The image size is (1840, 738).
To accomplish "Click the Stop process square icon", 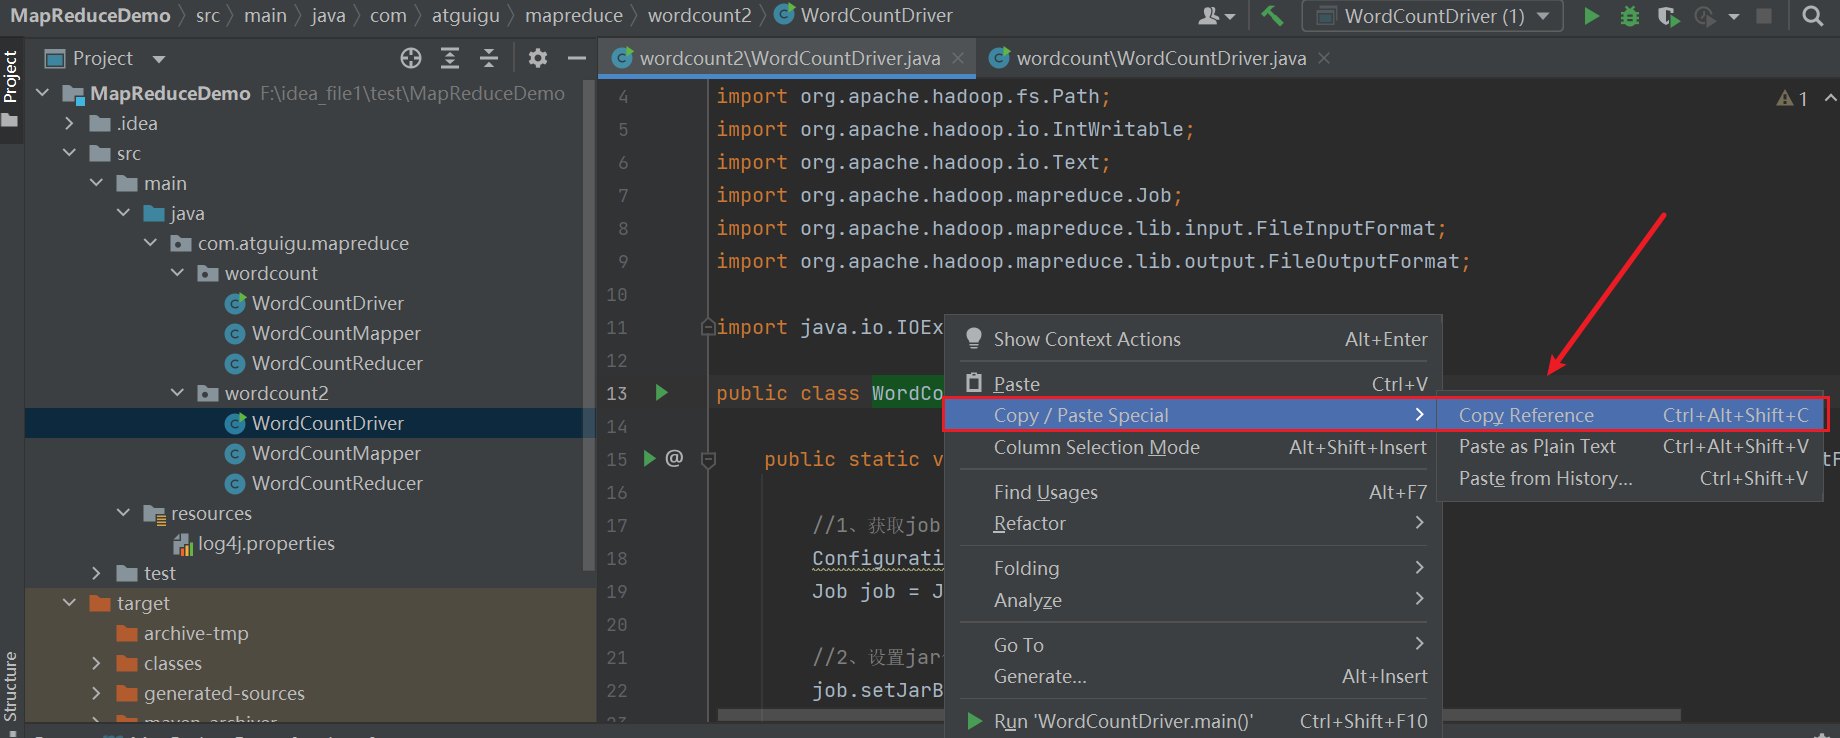I will pos(1764,16).
